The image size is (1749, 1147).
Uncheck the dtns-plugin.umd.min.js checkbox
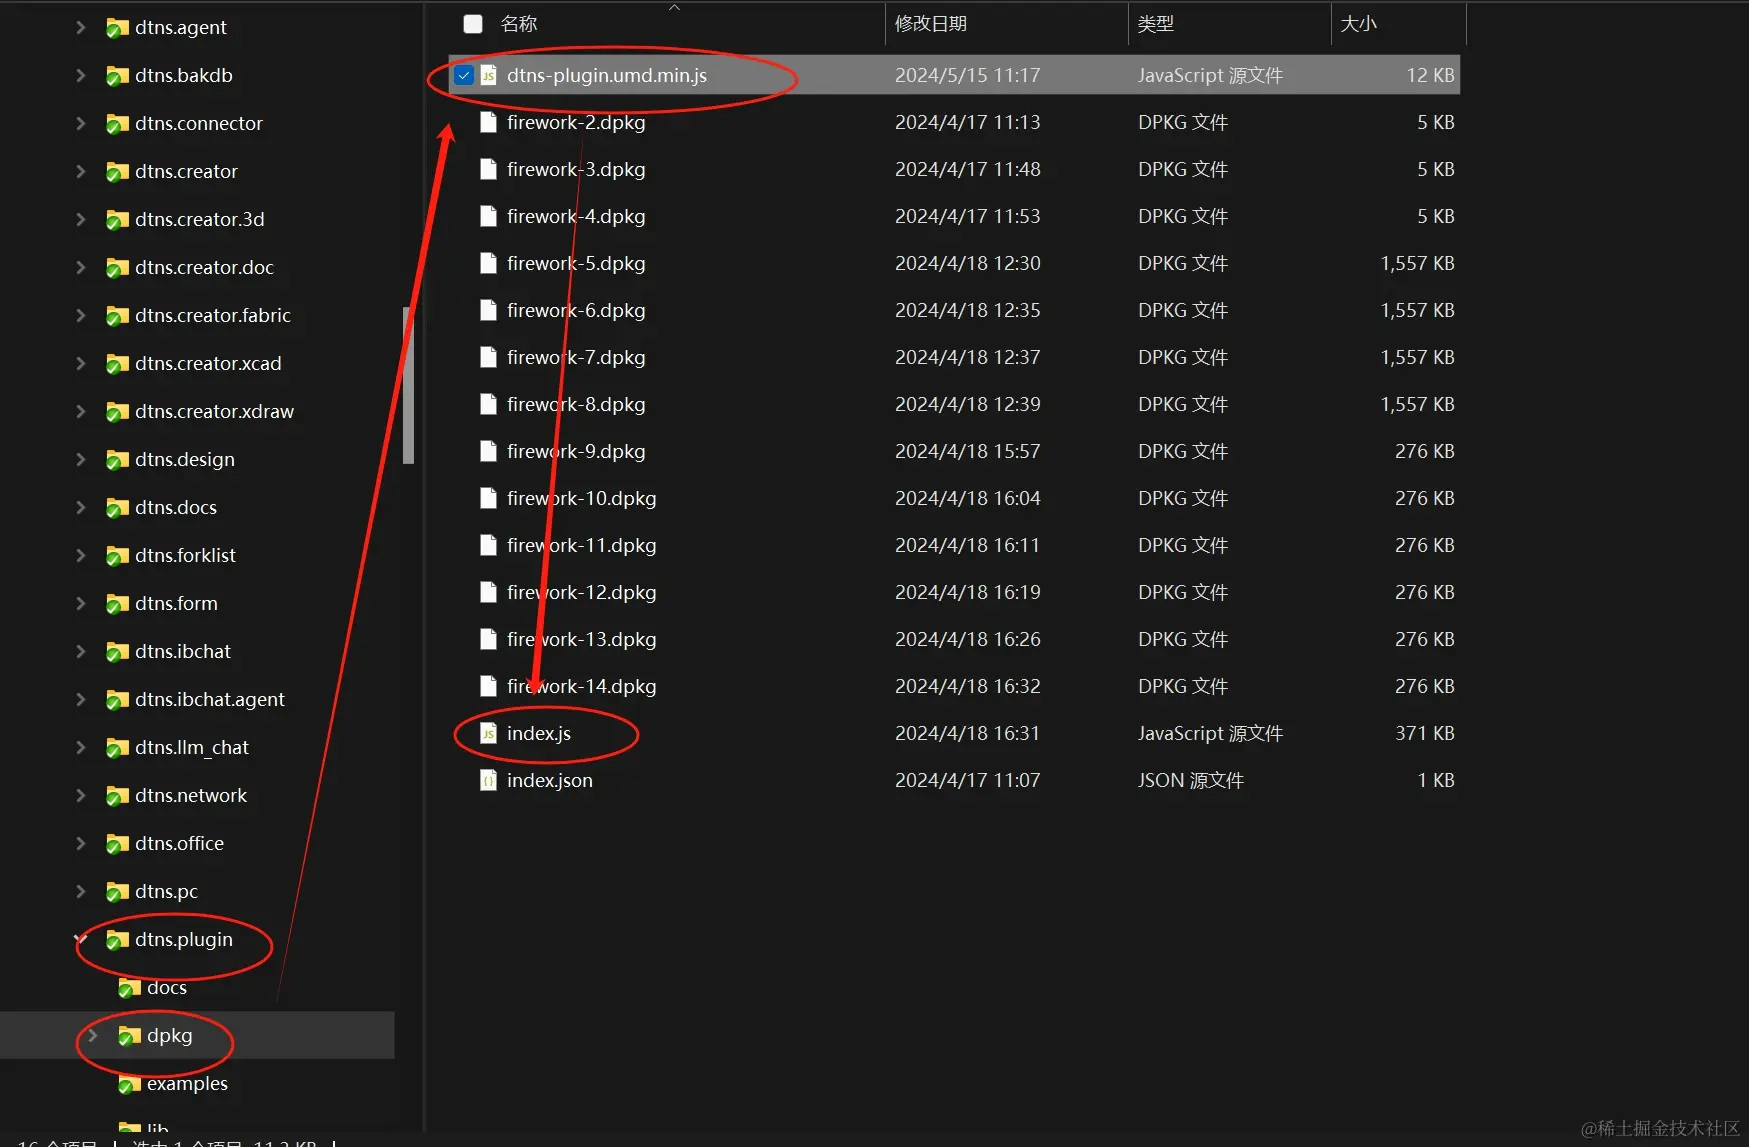pos(464,75)
